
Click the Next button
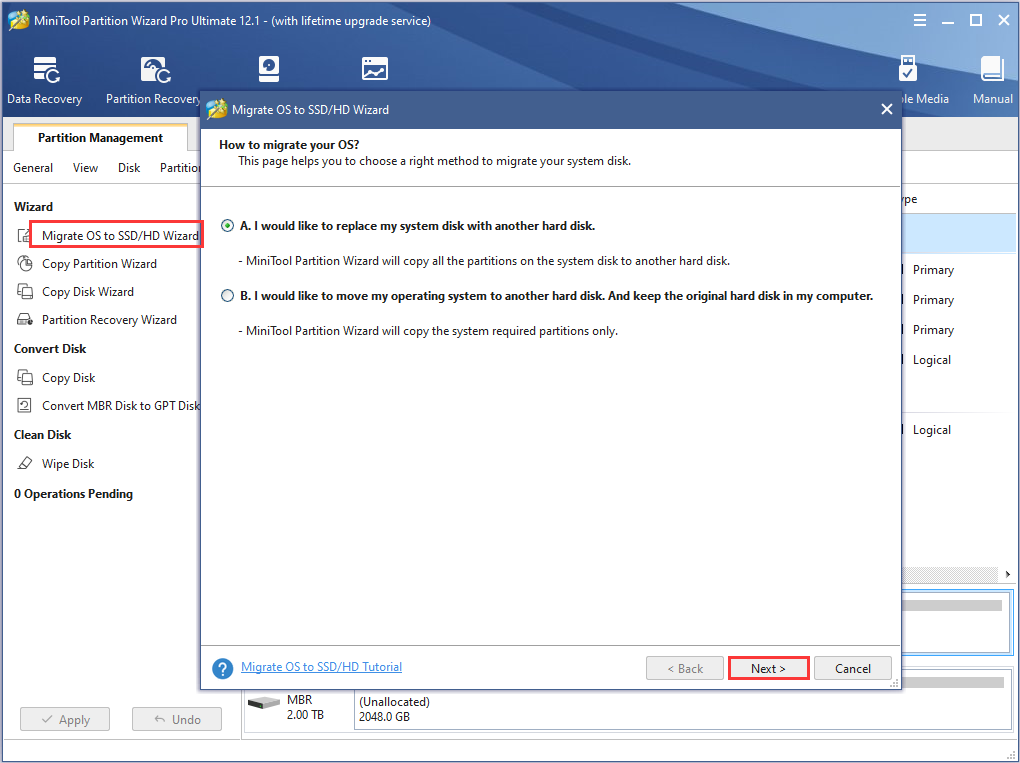(768, 669)
